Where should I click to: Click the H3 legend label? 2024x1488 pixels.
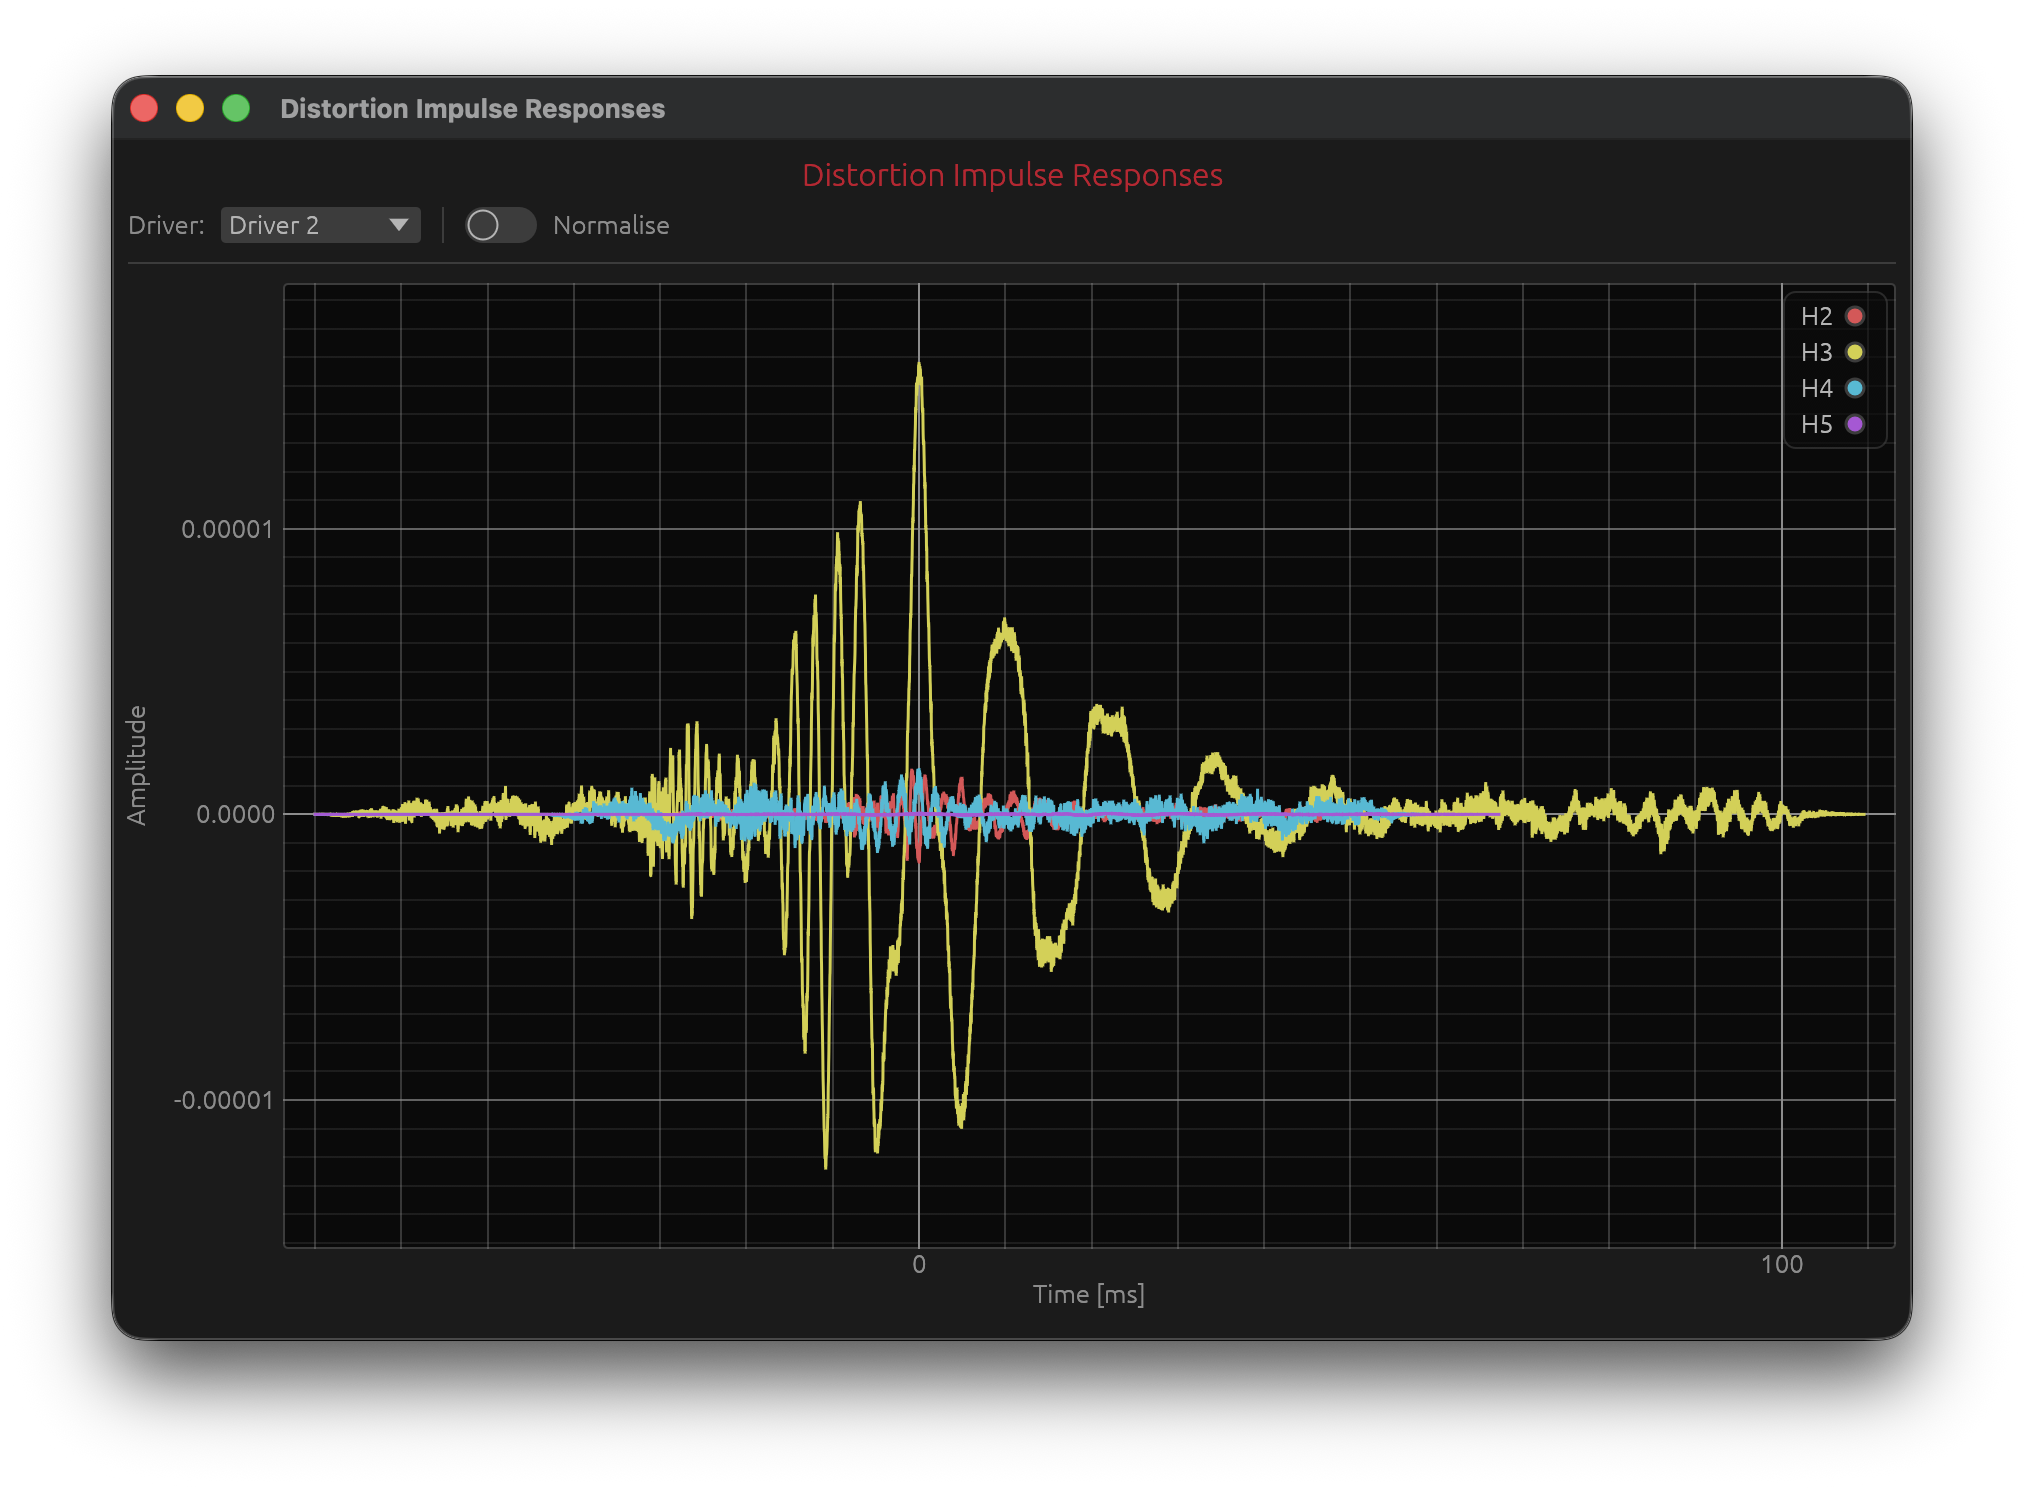(1816, 352)
